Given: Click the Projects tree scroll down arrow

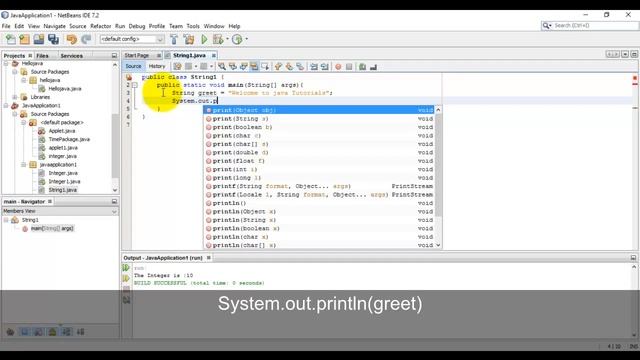Looking at the screenshot, I should point(115,190).
